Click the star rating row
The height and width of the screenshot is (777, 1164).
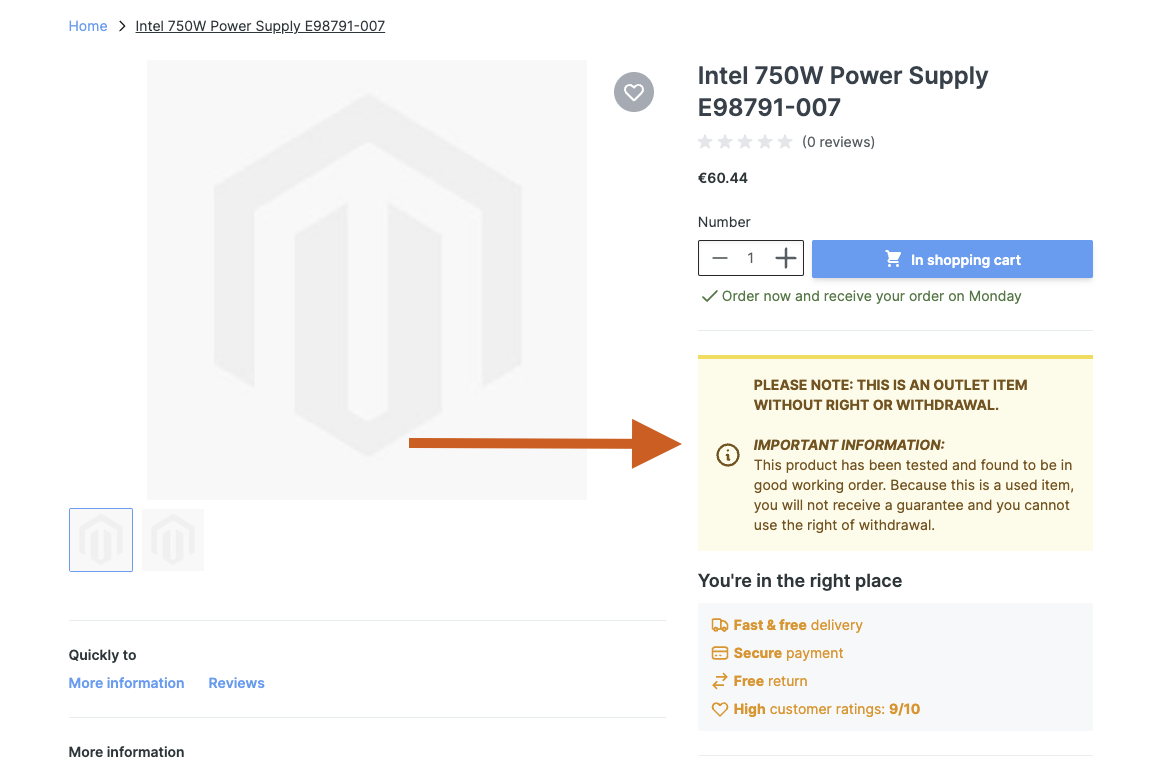pyautogui.click(x=745, y=142)
